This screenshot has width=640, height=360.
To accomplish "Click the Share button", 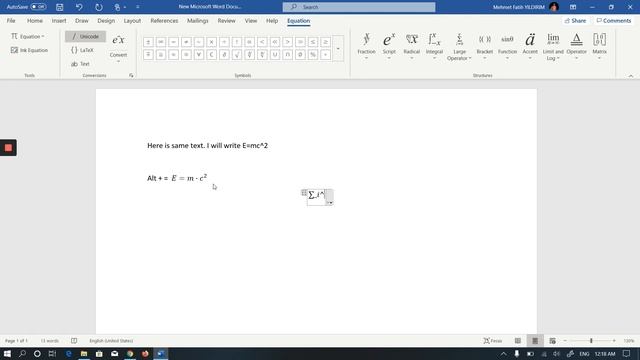I will pyautogui.click(x=575, y=21).
